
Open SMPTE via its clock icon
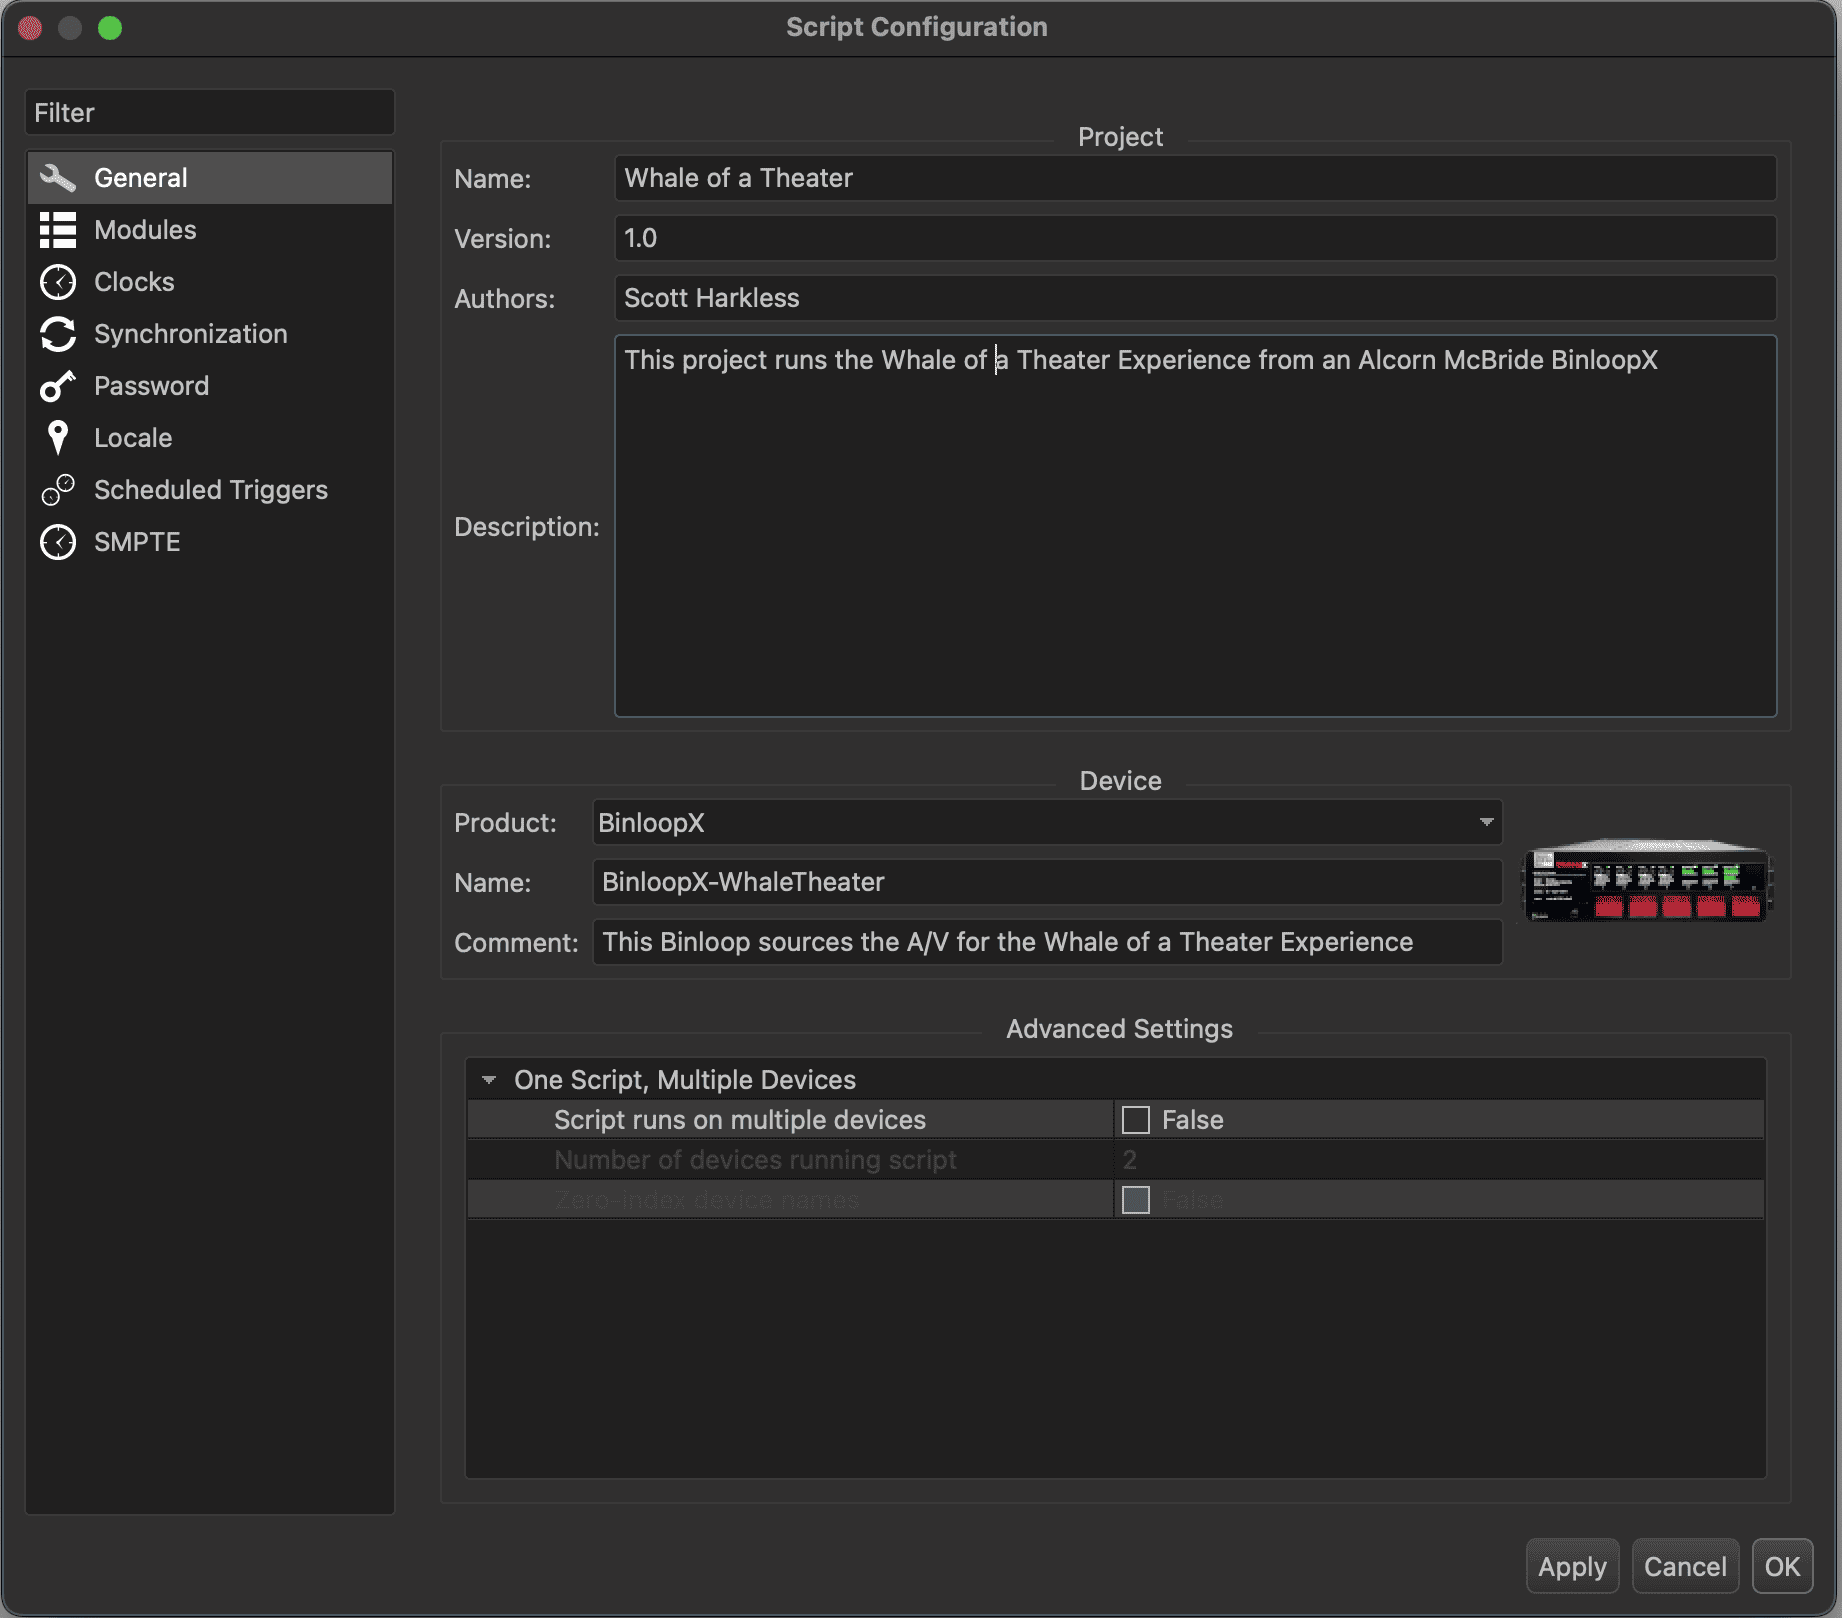tap(58, 542)
